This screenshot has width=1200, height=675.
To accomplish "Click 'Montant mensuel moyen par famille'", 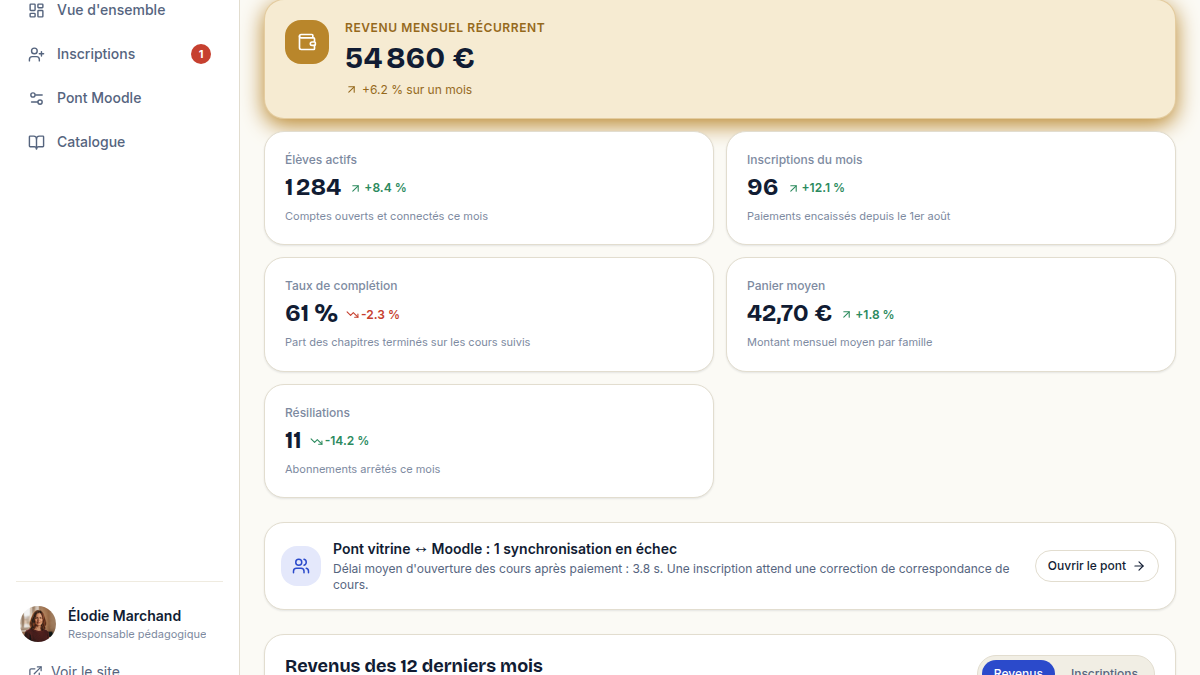I will click(x=839, y=342).
